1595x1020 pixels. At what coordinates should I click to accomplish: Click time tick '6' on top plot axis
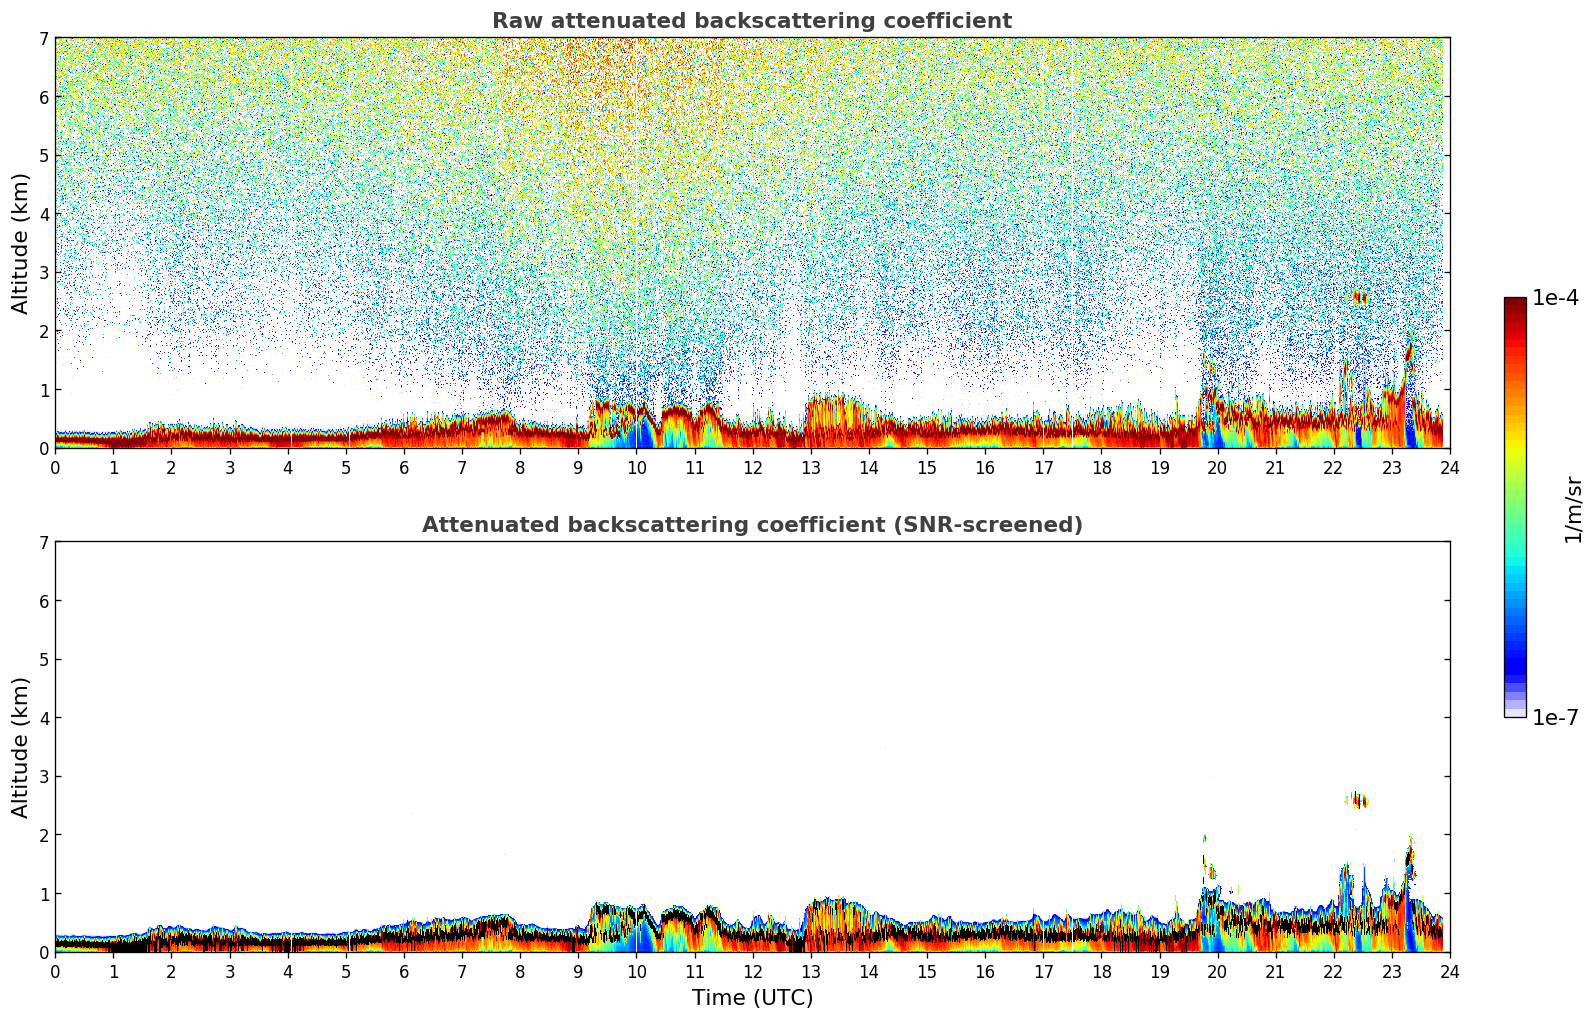(404, 468)
